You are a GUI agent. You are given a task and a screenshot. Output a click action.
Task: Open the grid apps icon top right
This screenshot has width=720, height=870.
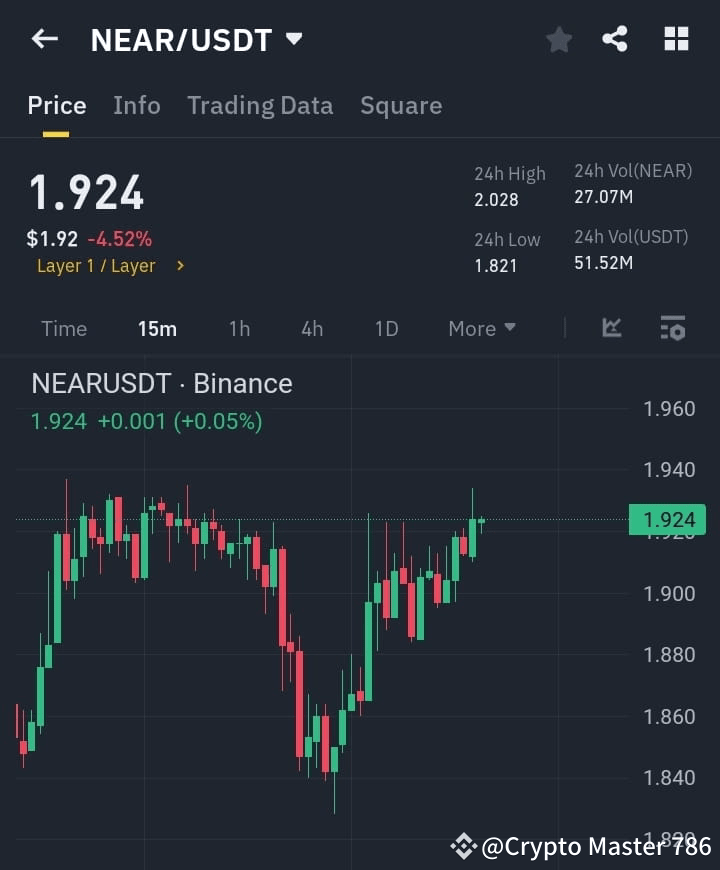[x=676, y=39]
